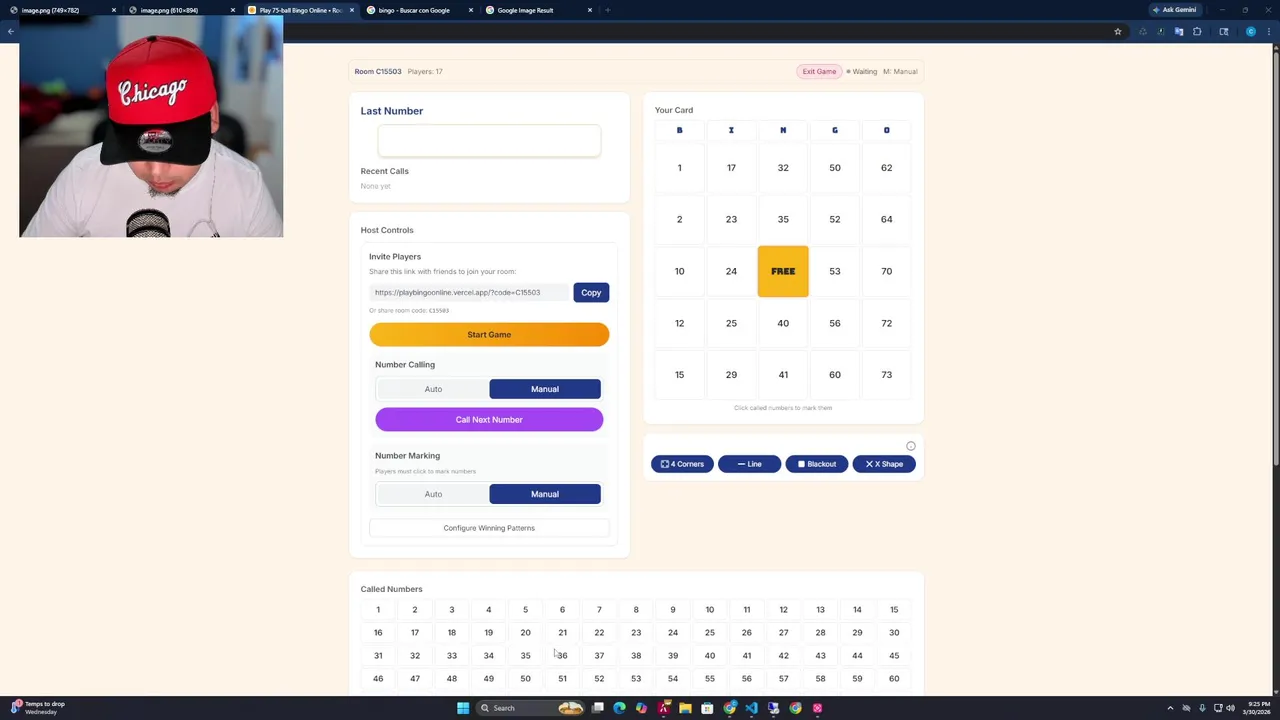Image resolution: width=1280 pixels, height=720 pixels.
Task: Open the browser extensions puzzle icon
Action: click(x=1197, y=31)
